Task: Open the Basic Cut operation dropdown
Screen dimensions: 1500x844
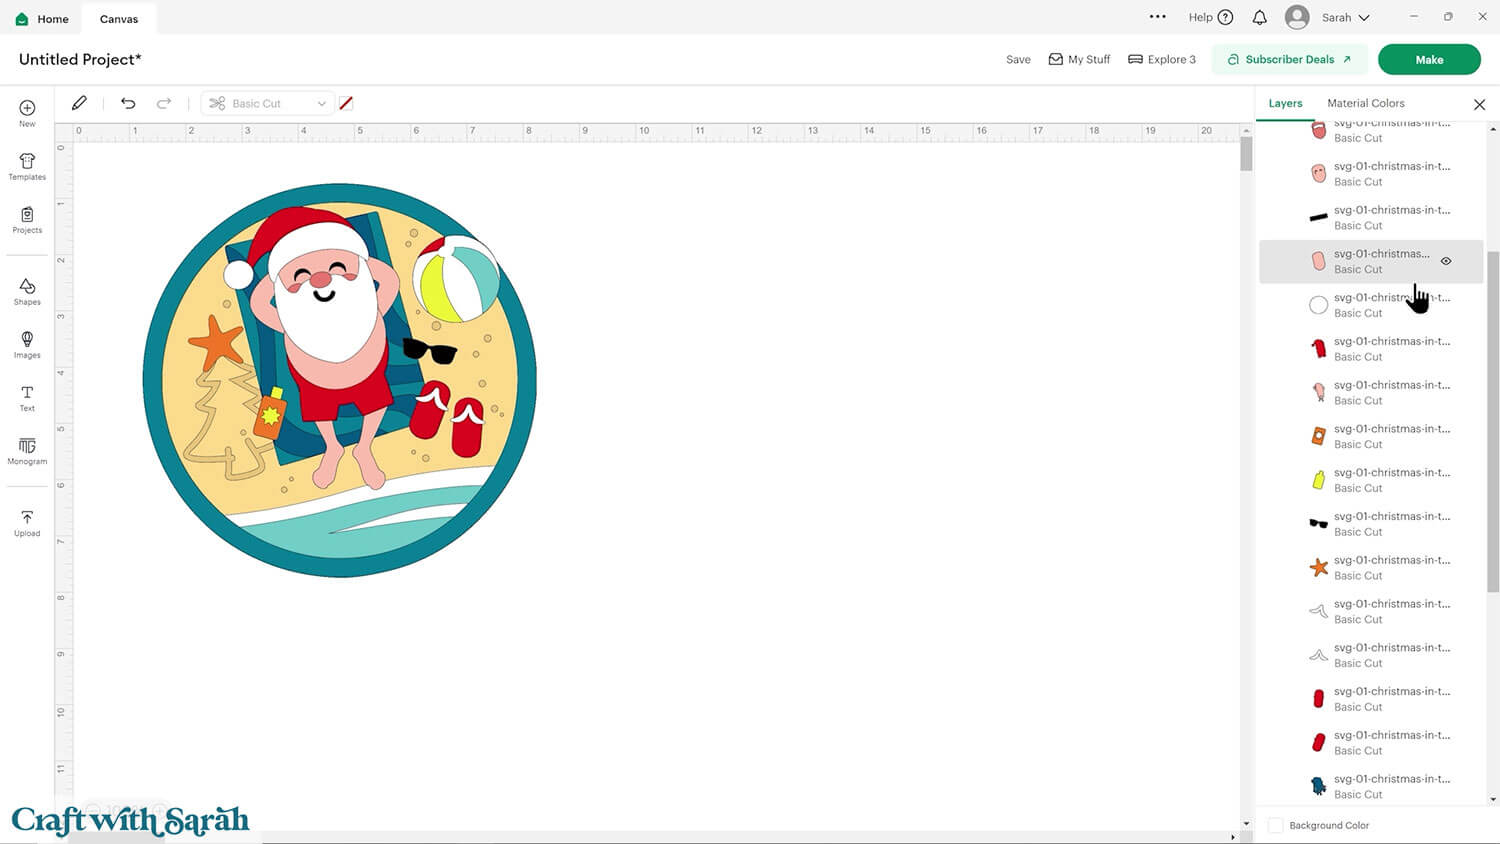Action: [266, 103]
